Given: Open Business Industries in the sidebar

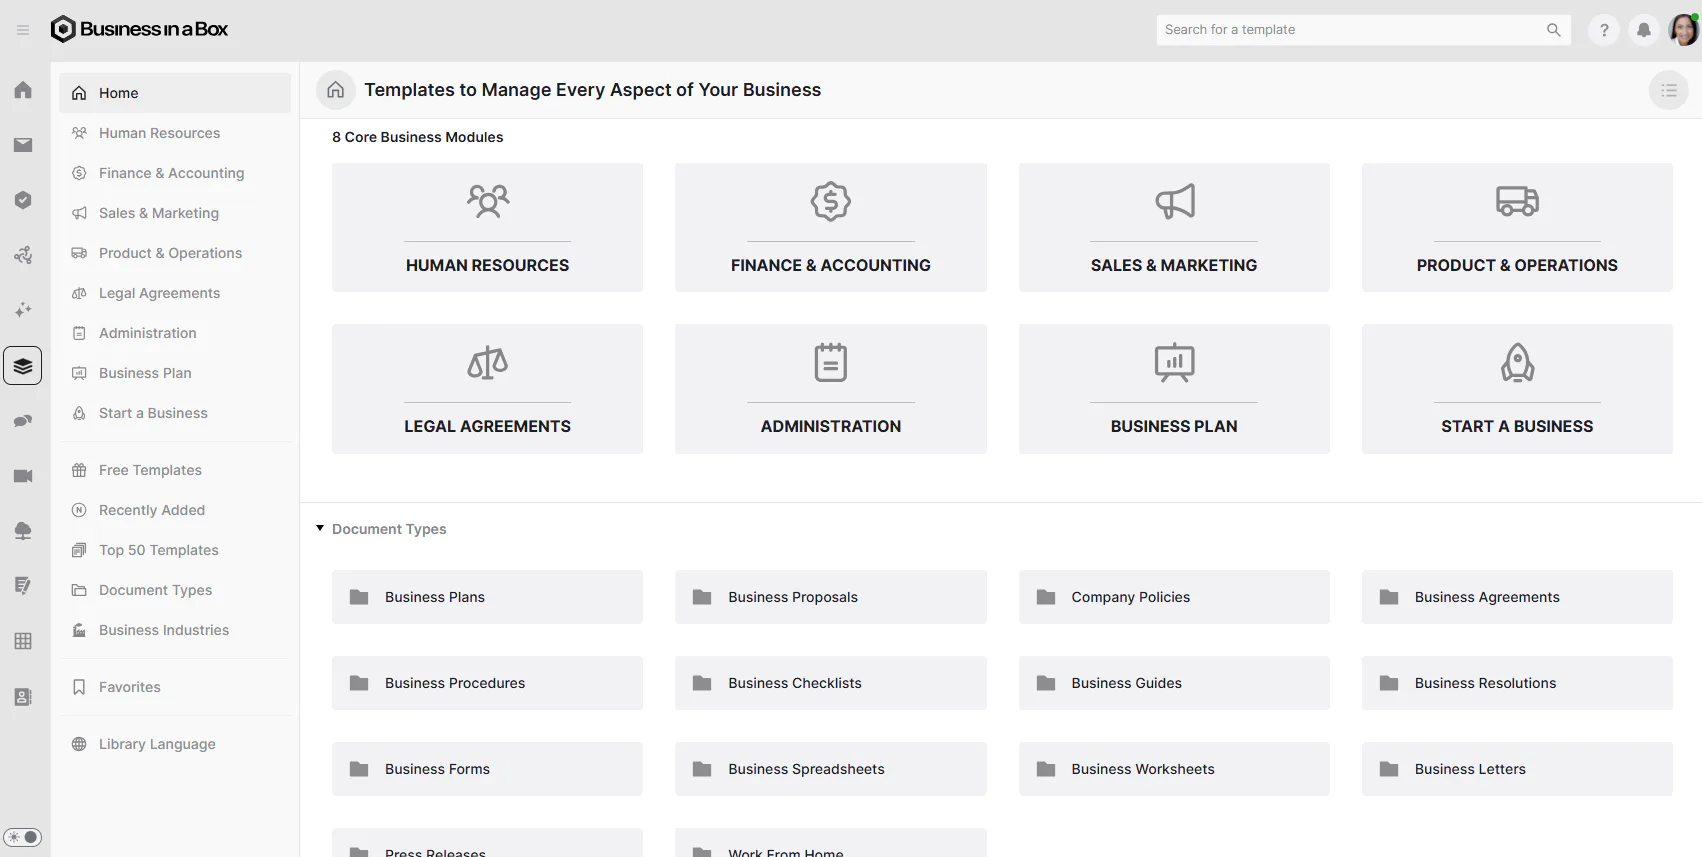Looking at the screenshot, I should [175, 630].
